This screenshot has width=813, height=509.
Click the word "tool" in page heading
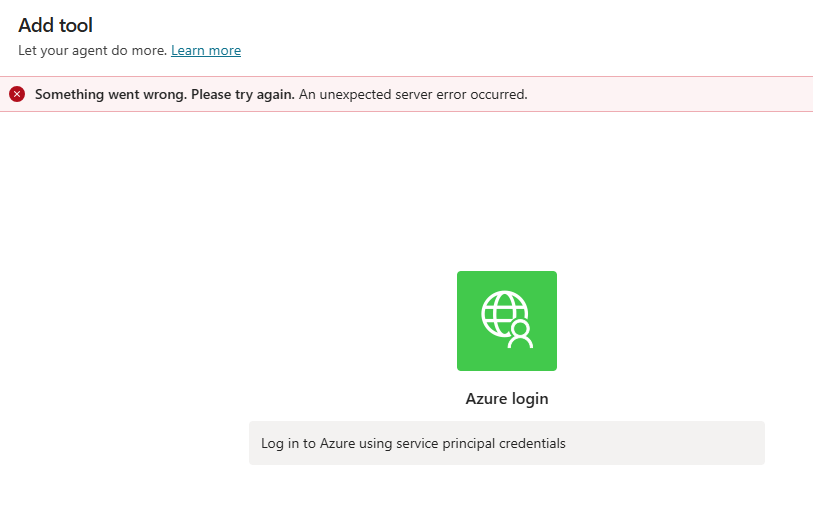click(76, 25)
